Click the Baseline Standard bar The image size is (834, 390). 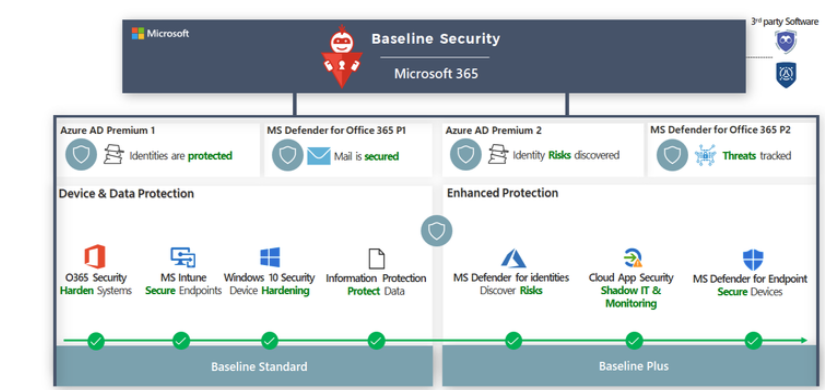pos(244,366)
